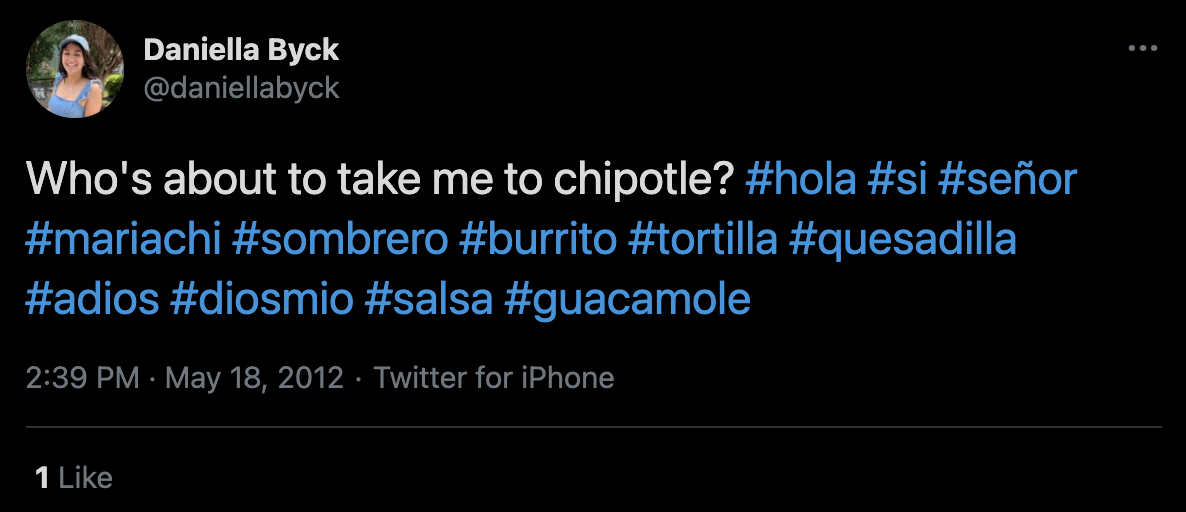Screen dimensions: 1186x512
Task: Open the #burrito hashtag
Action: [x=538, y=240]
